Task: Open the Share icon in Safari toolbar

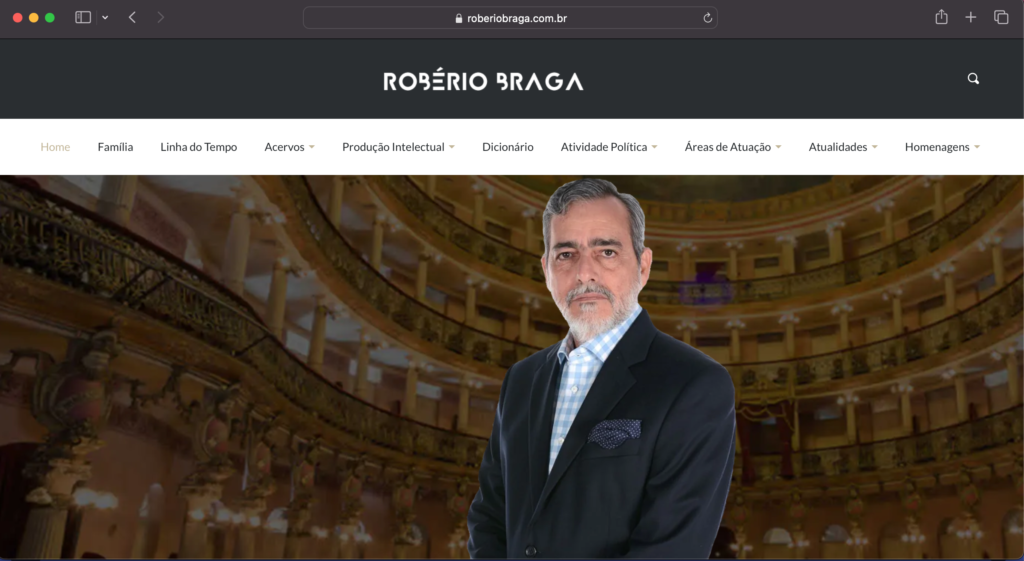Action: point(941,17)
